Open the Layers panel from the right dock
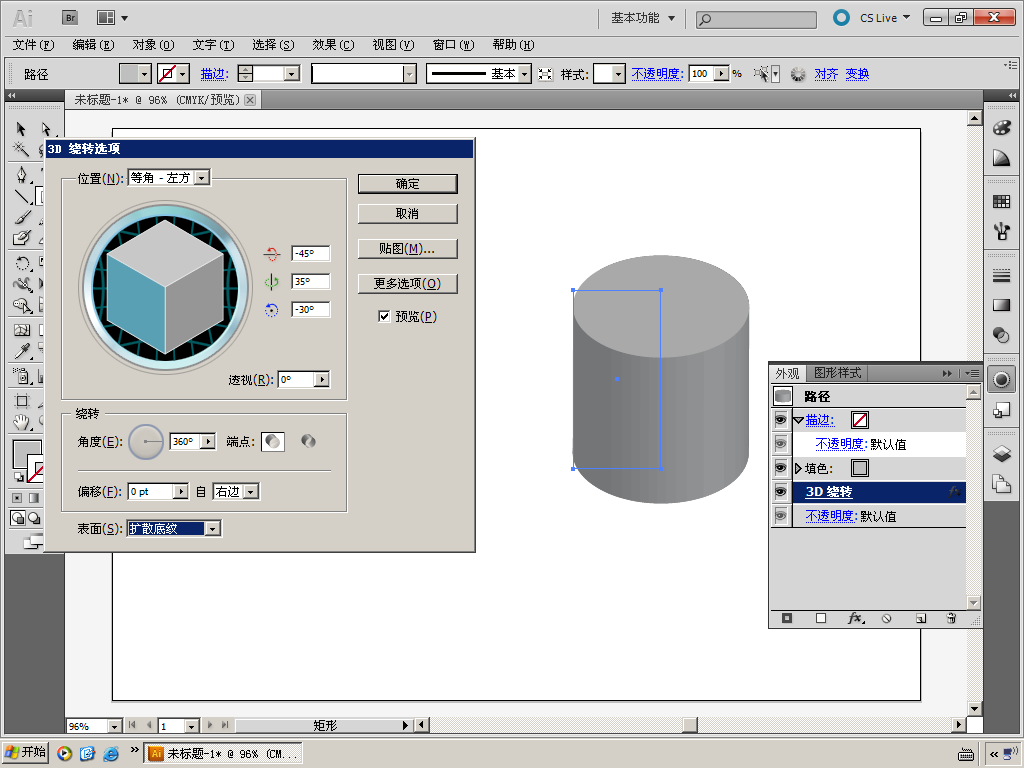1024x768 pixels. 1001,453
